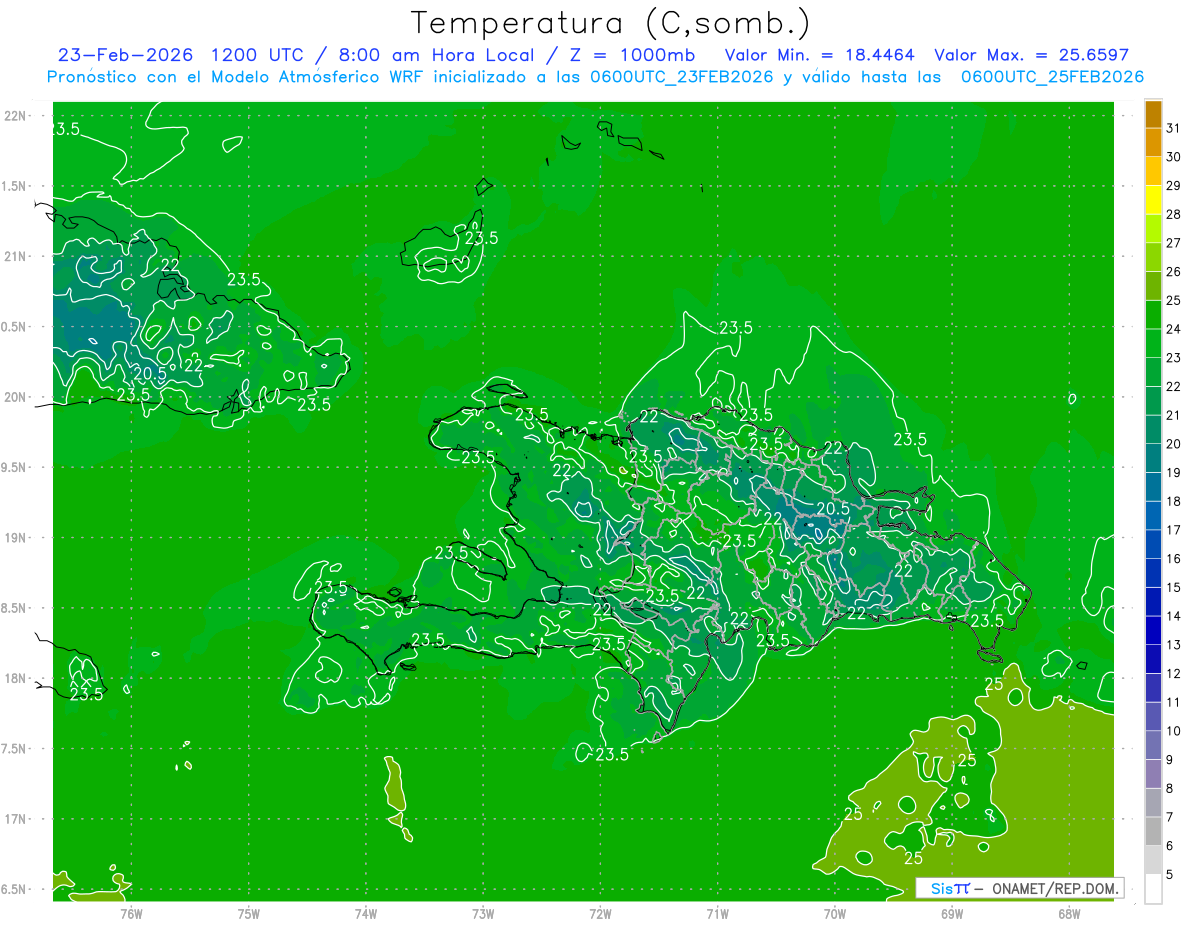Click the "22N" latitude axis label
The width and height of the screenshot is (1200, 927).
click(x=16, y=116)
